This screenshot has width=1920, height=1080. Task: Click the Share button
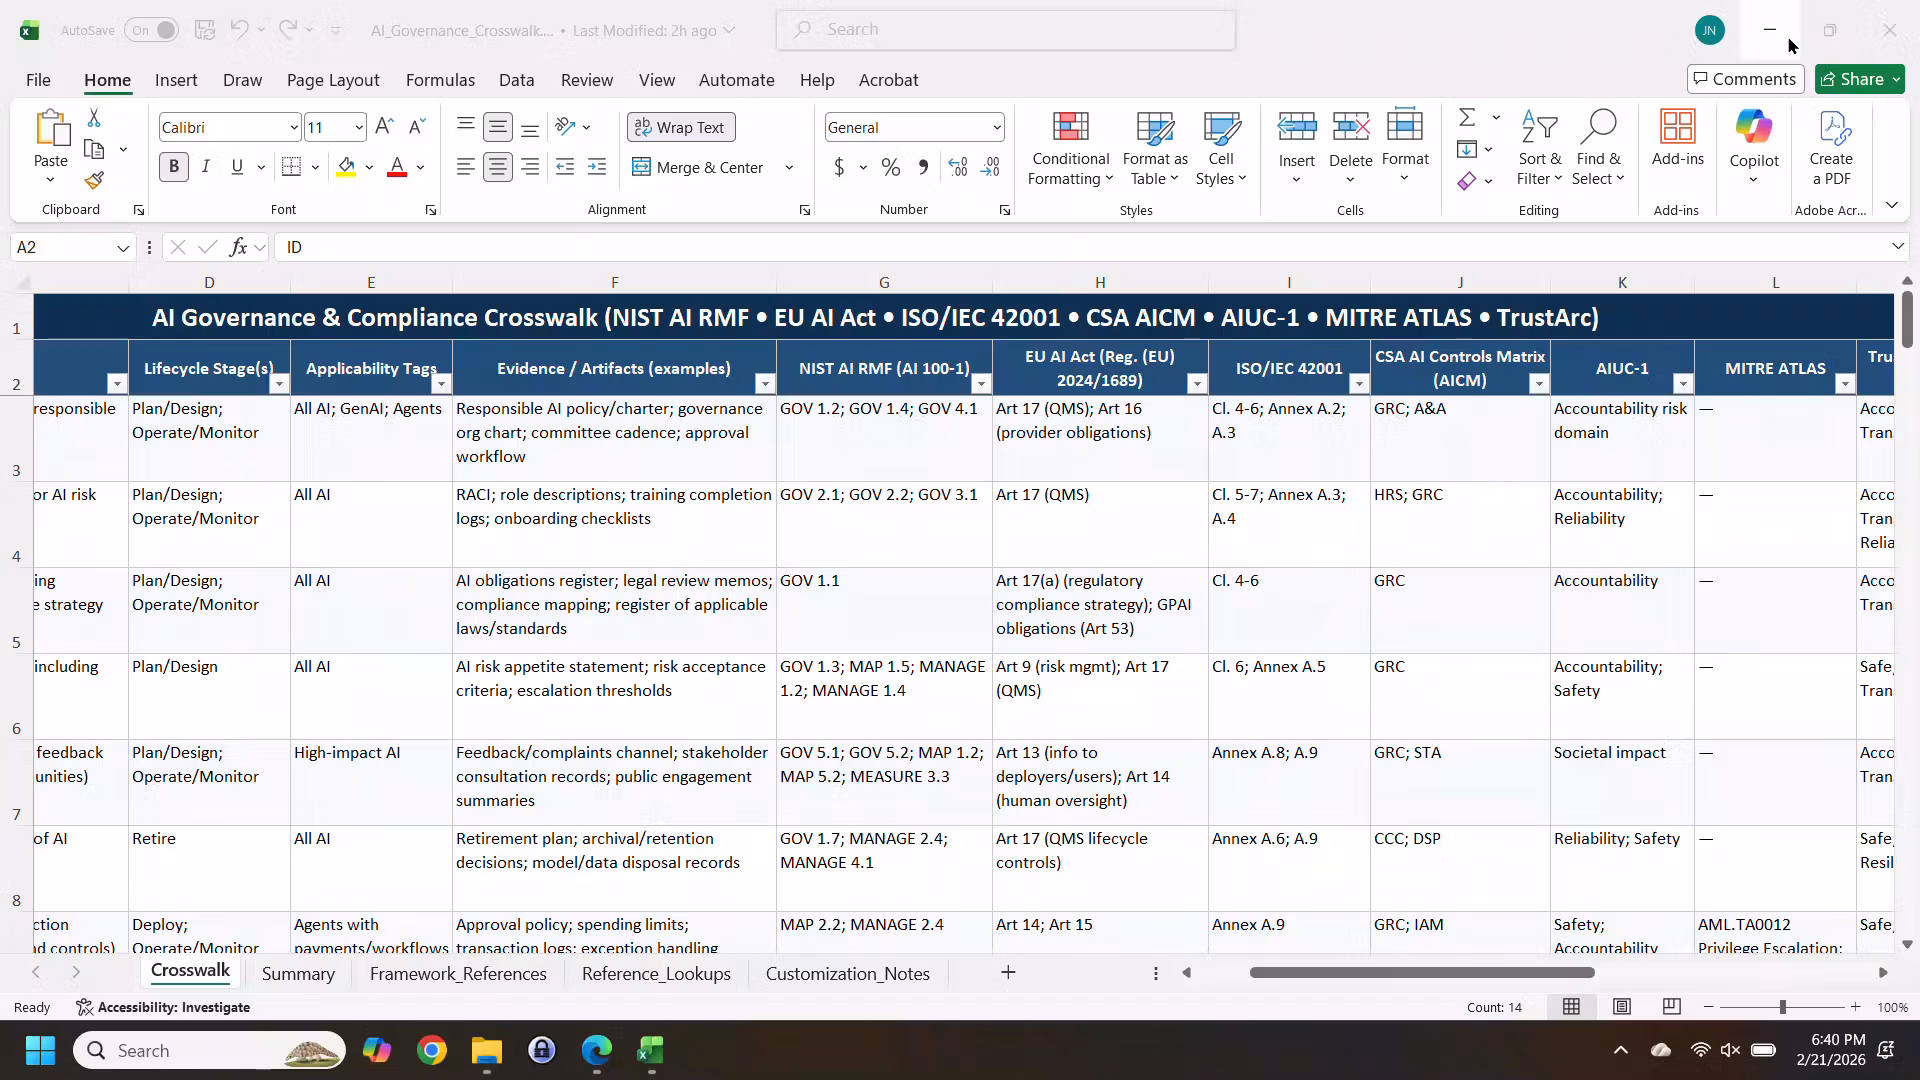[x=1860, y=79]
